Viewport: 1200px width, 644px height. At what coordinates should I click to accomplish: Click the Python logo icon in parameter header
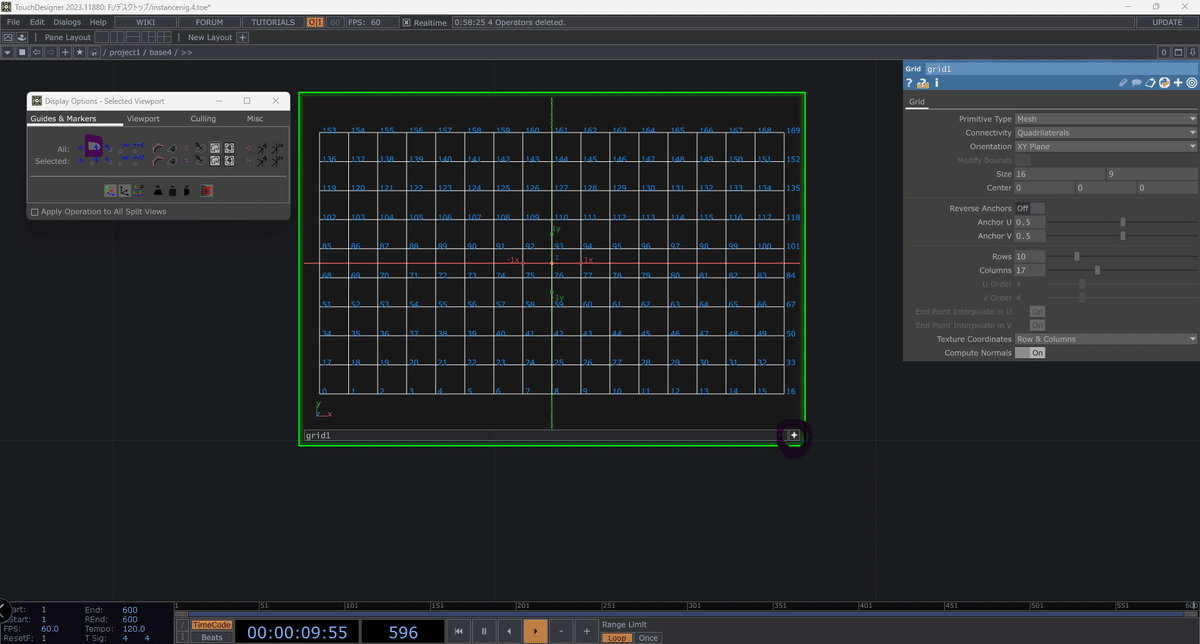point(1164,83)
